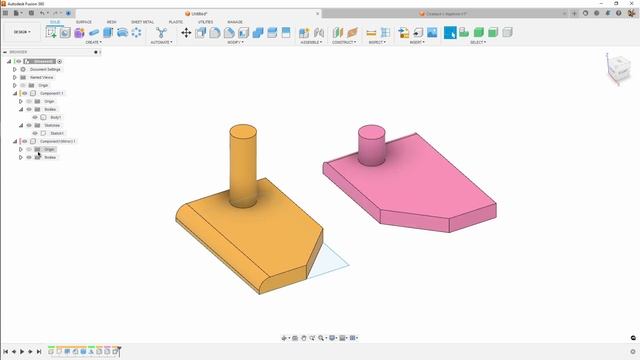Click the Orbit navigation icon

[x=284, y=338]
